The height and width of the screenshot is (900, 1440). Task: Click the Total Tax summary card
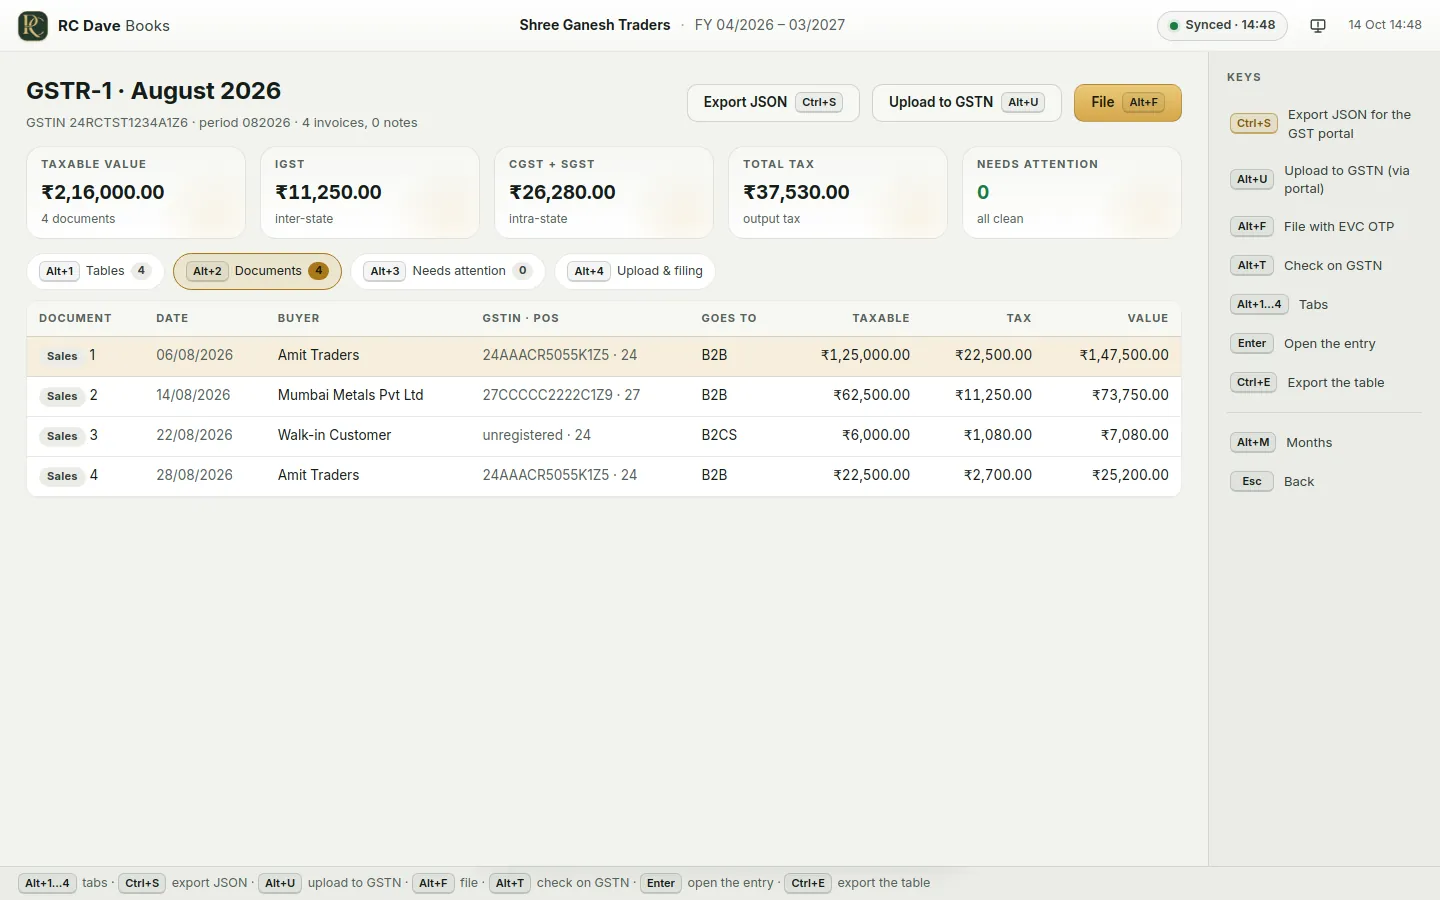click(838, 192)
